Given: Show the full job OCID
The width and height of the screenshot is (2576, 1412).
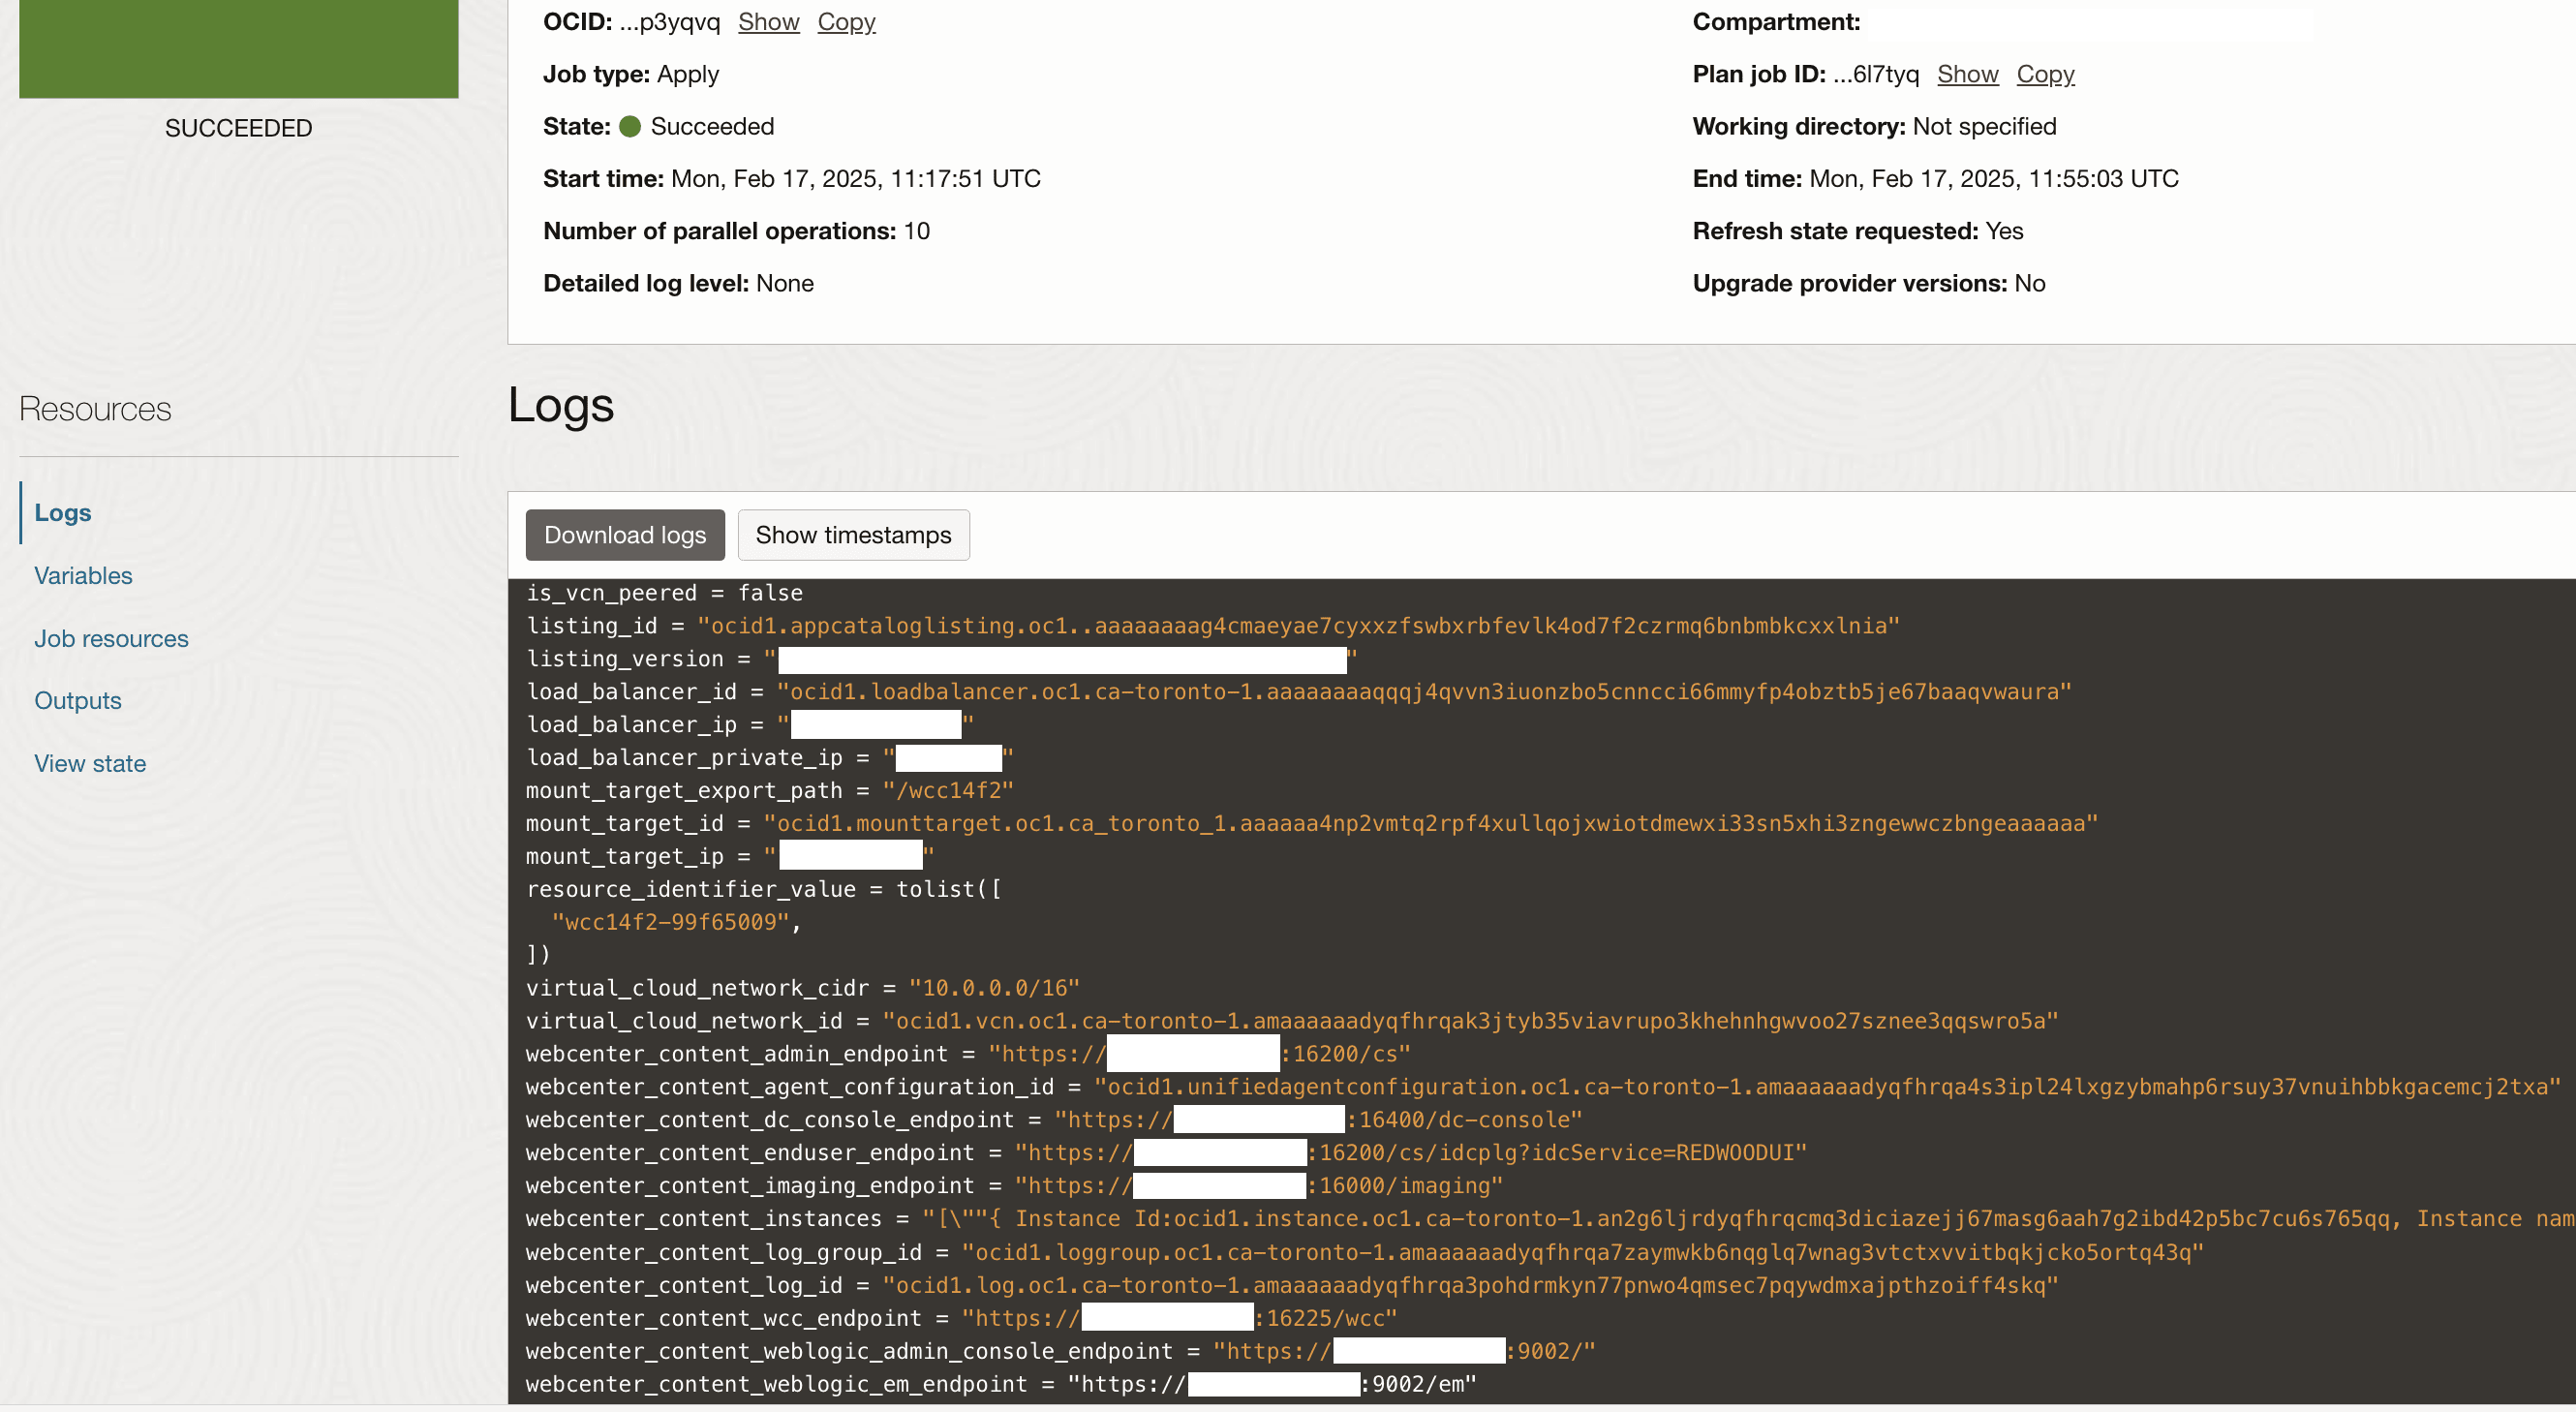Looking at the screenshot, I should pos(768,21).
